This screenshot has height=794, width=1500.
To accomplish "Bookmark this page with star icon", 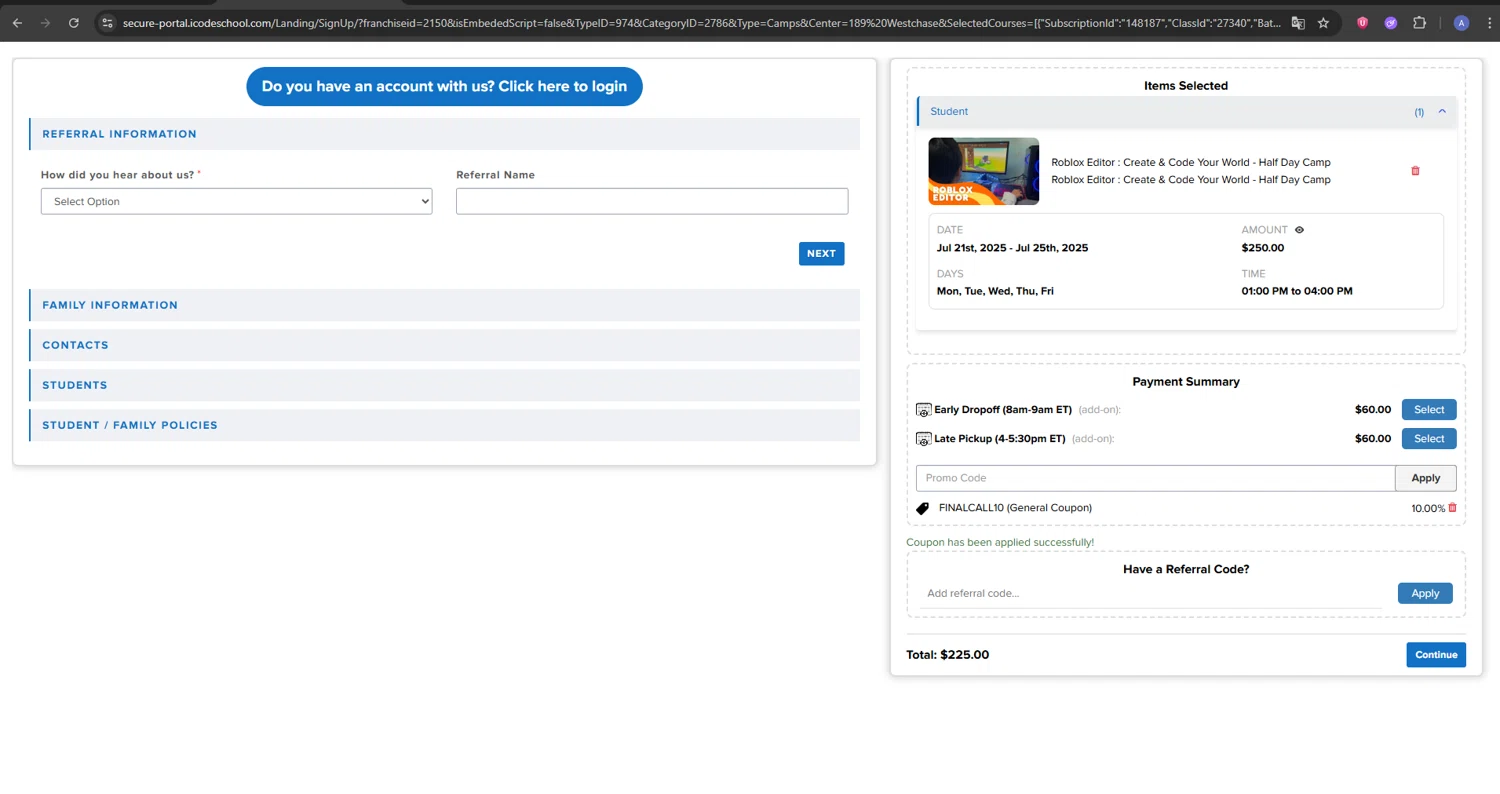I will tap(1324, 22).
